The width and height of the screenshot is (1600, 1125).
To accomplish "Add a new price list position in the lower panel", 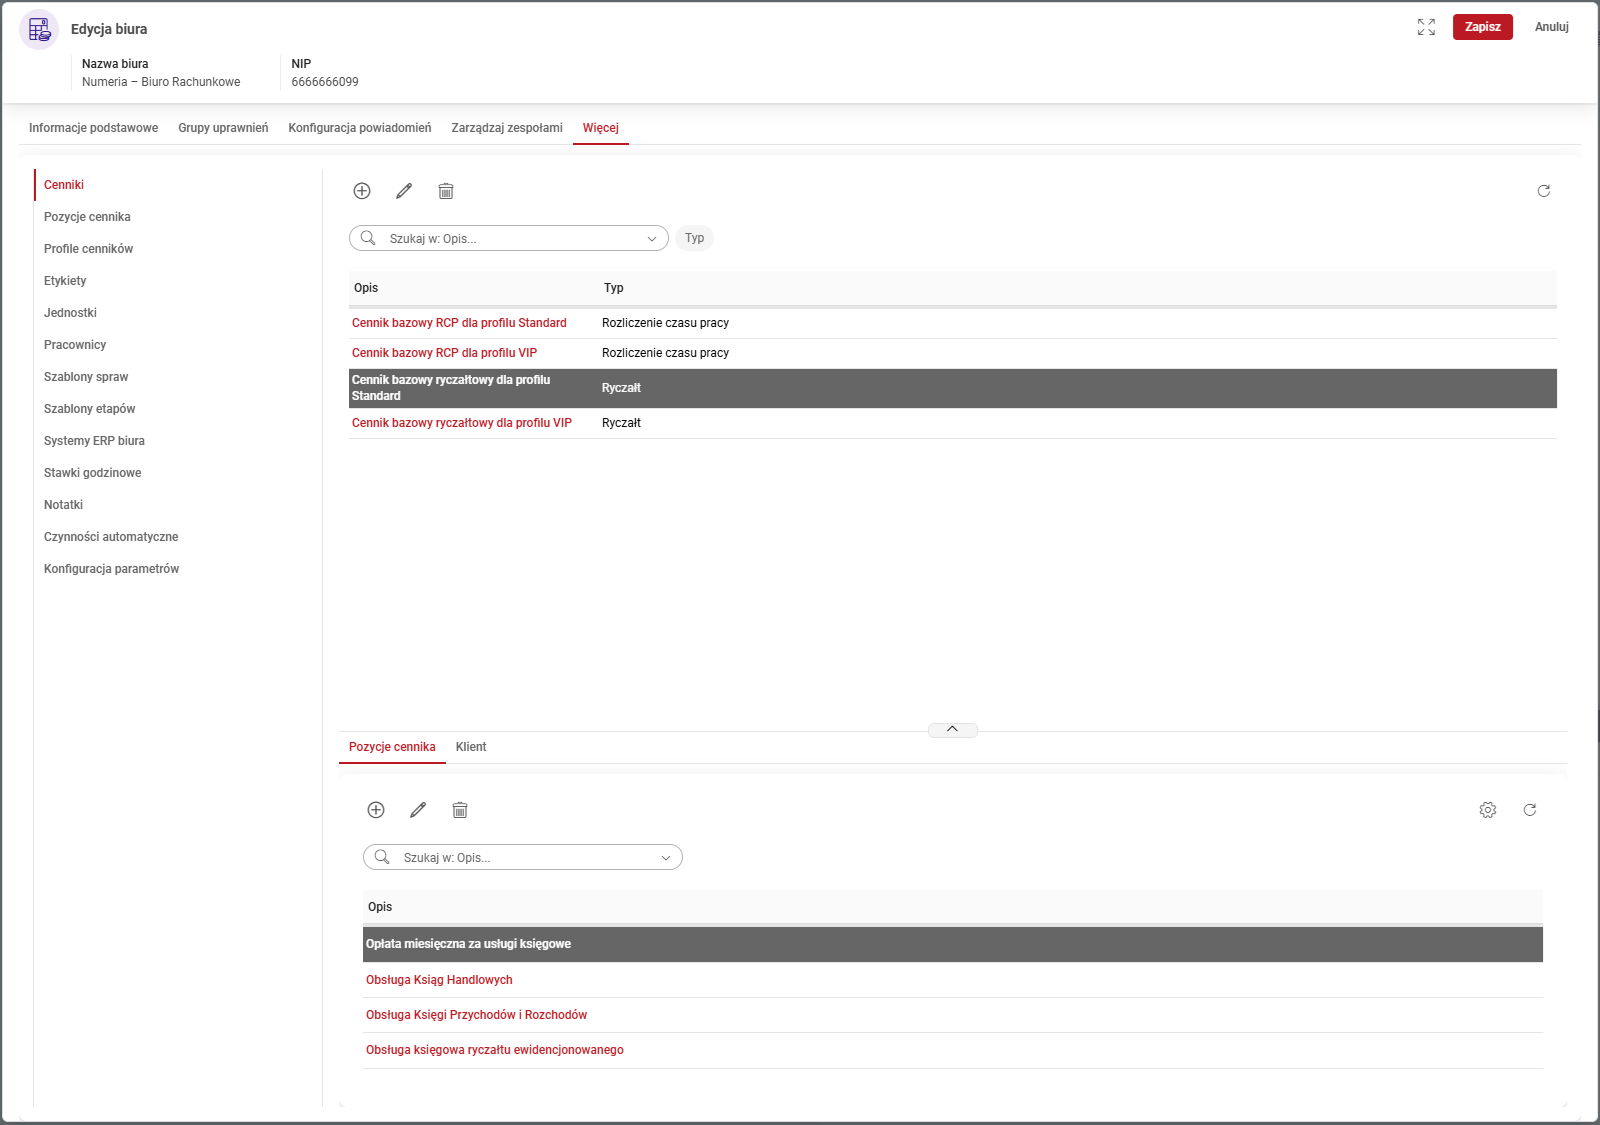I will point(376,810).
